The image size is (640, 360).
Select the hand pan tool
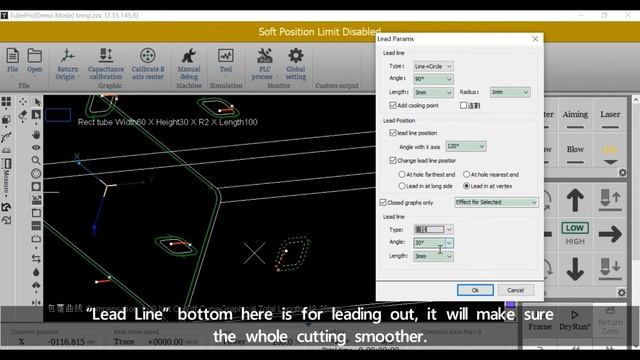point(36,134)
